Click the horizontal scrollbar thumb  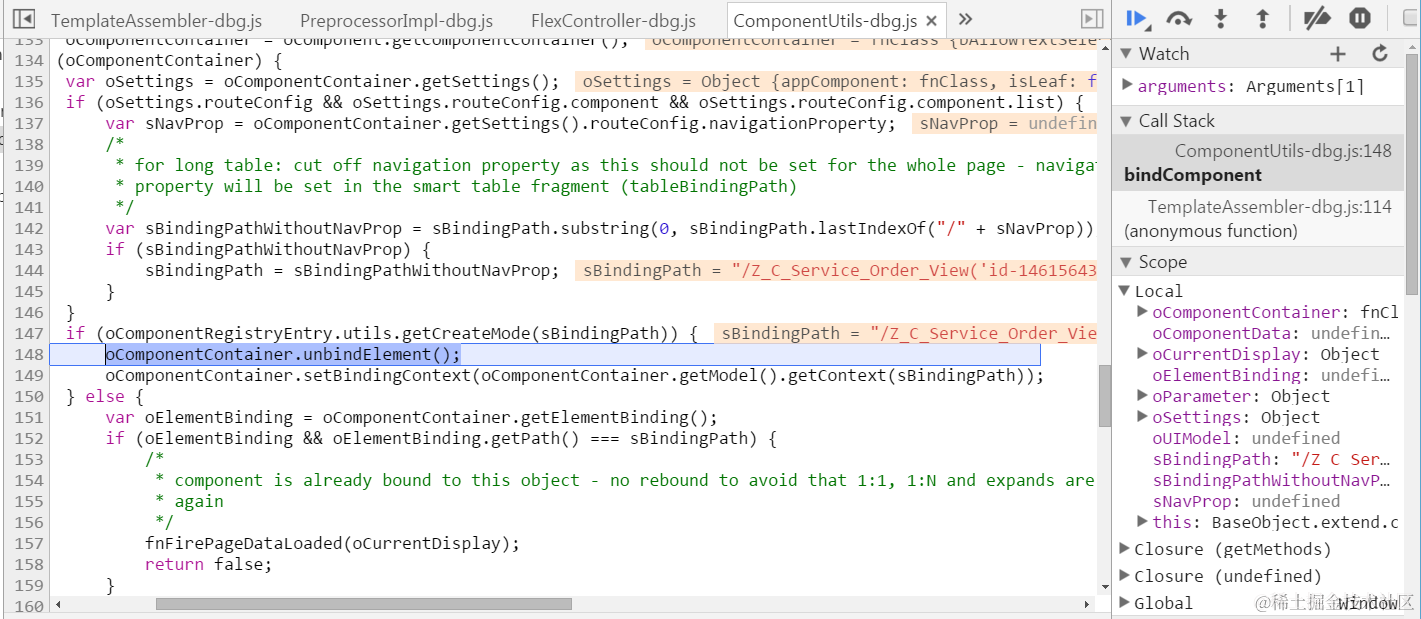pyautogui.click(x=364, y=604)
